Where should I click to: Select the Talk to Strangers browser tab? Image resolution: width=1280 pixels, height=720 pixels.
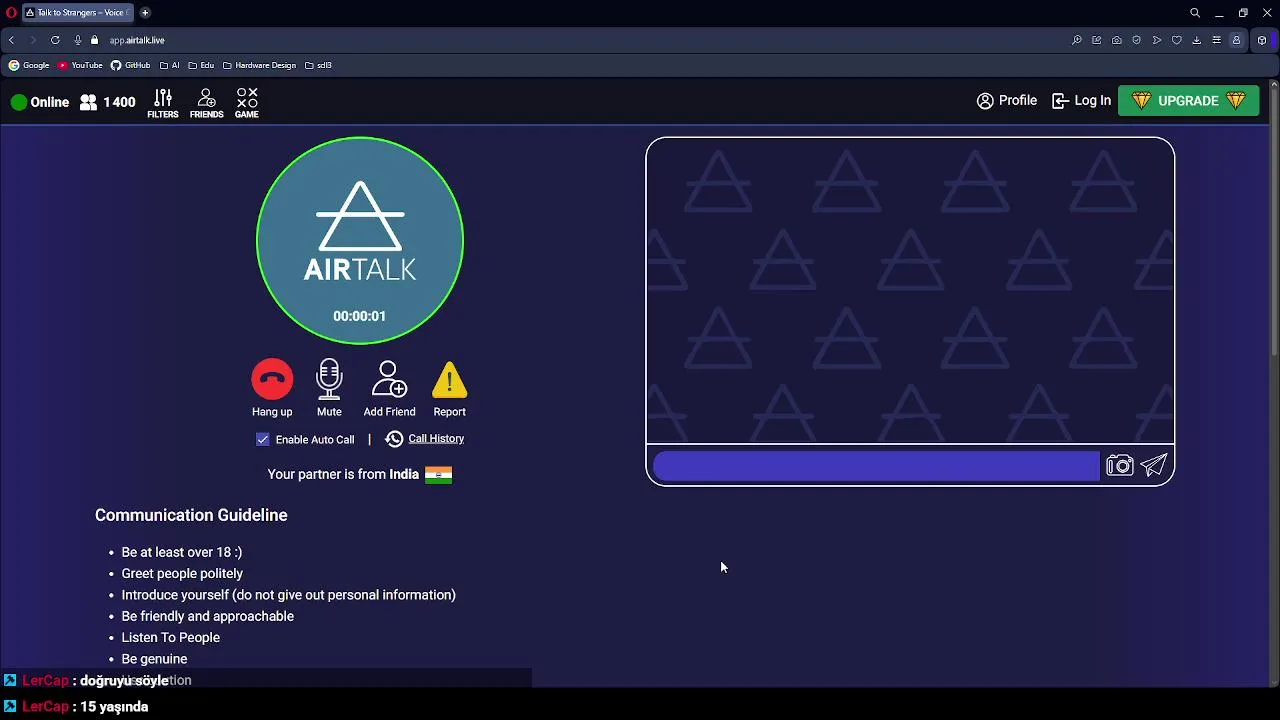tap(76, 13)
